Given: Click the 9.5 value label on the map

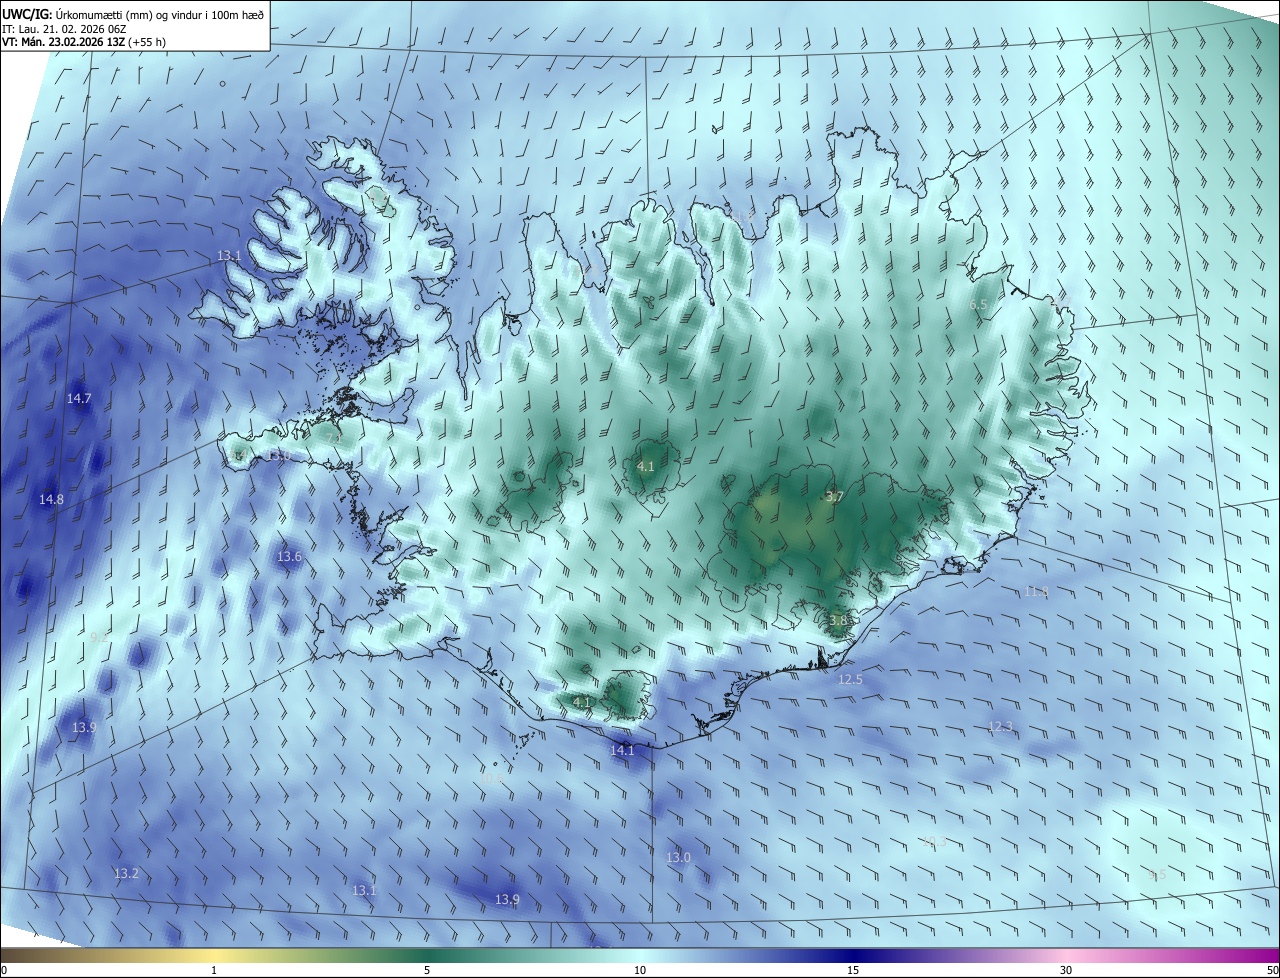Looking at the screenshot, I should [1156, 874].
